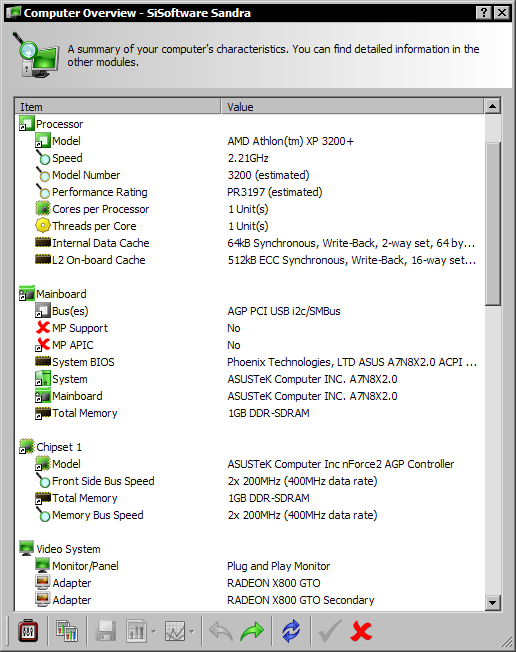Click the Model icon under Processor
This screenshot has height=652, width=516.
click(42, 141)
